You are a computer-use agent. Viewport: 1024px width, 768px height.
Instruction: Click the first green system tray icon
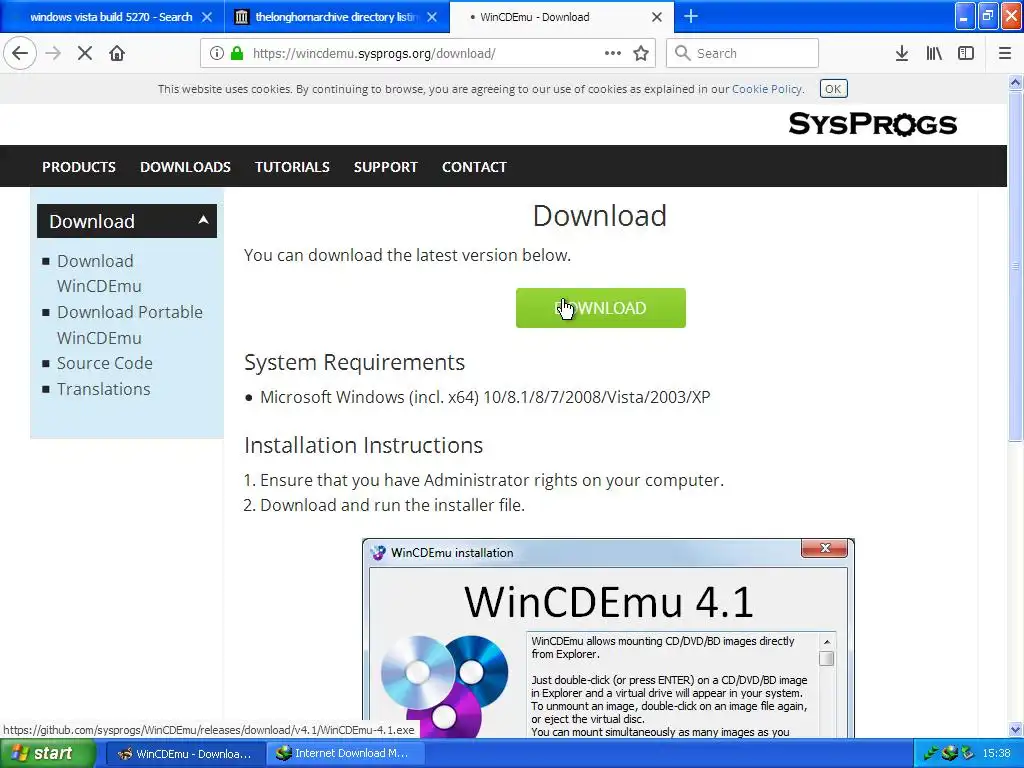click(x=931, y=754)
